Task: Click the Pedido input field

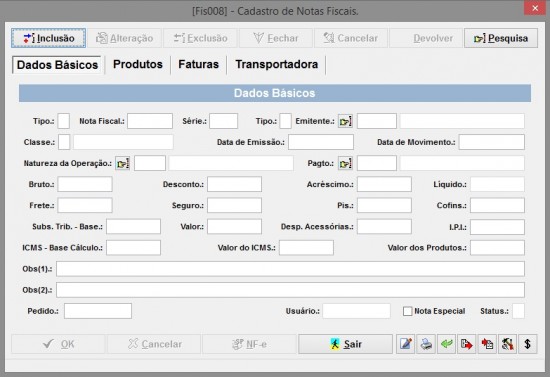Action: (98, 311)
